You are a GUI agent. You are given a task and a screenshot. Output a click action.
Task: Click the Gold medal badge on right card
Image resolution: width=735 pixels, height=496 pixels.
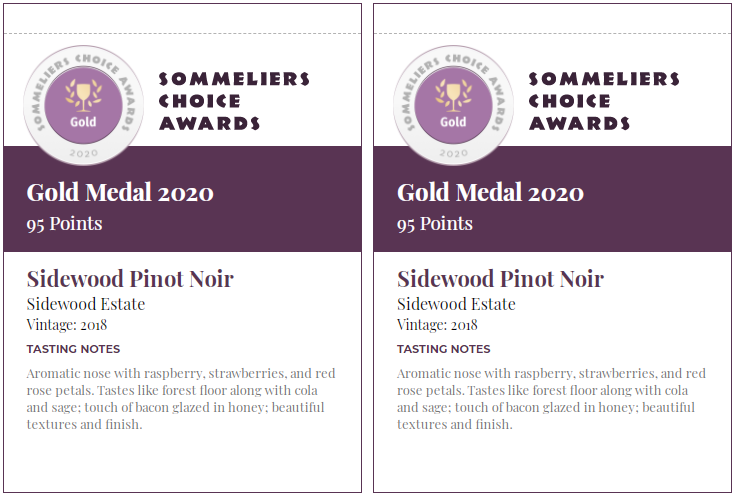pos(453,105)
